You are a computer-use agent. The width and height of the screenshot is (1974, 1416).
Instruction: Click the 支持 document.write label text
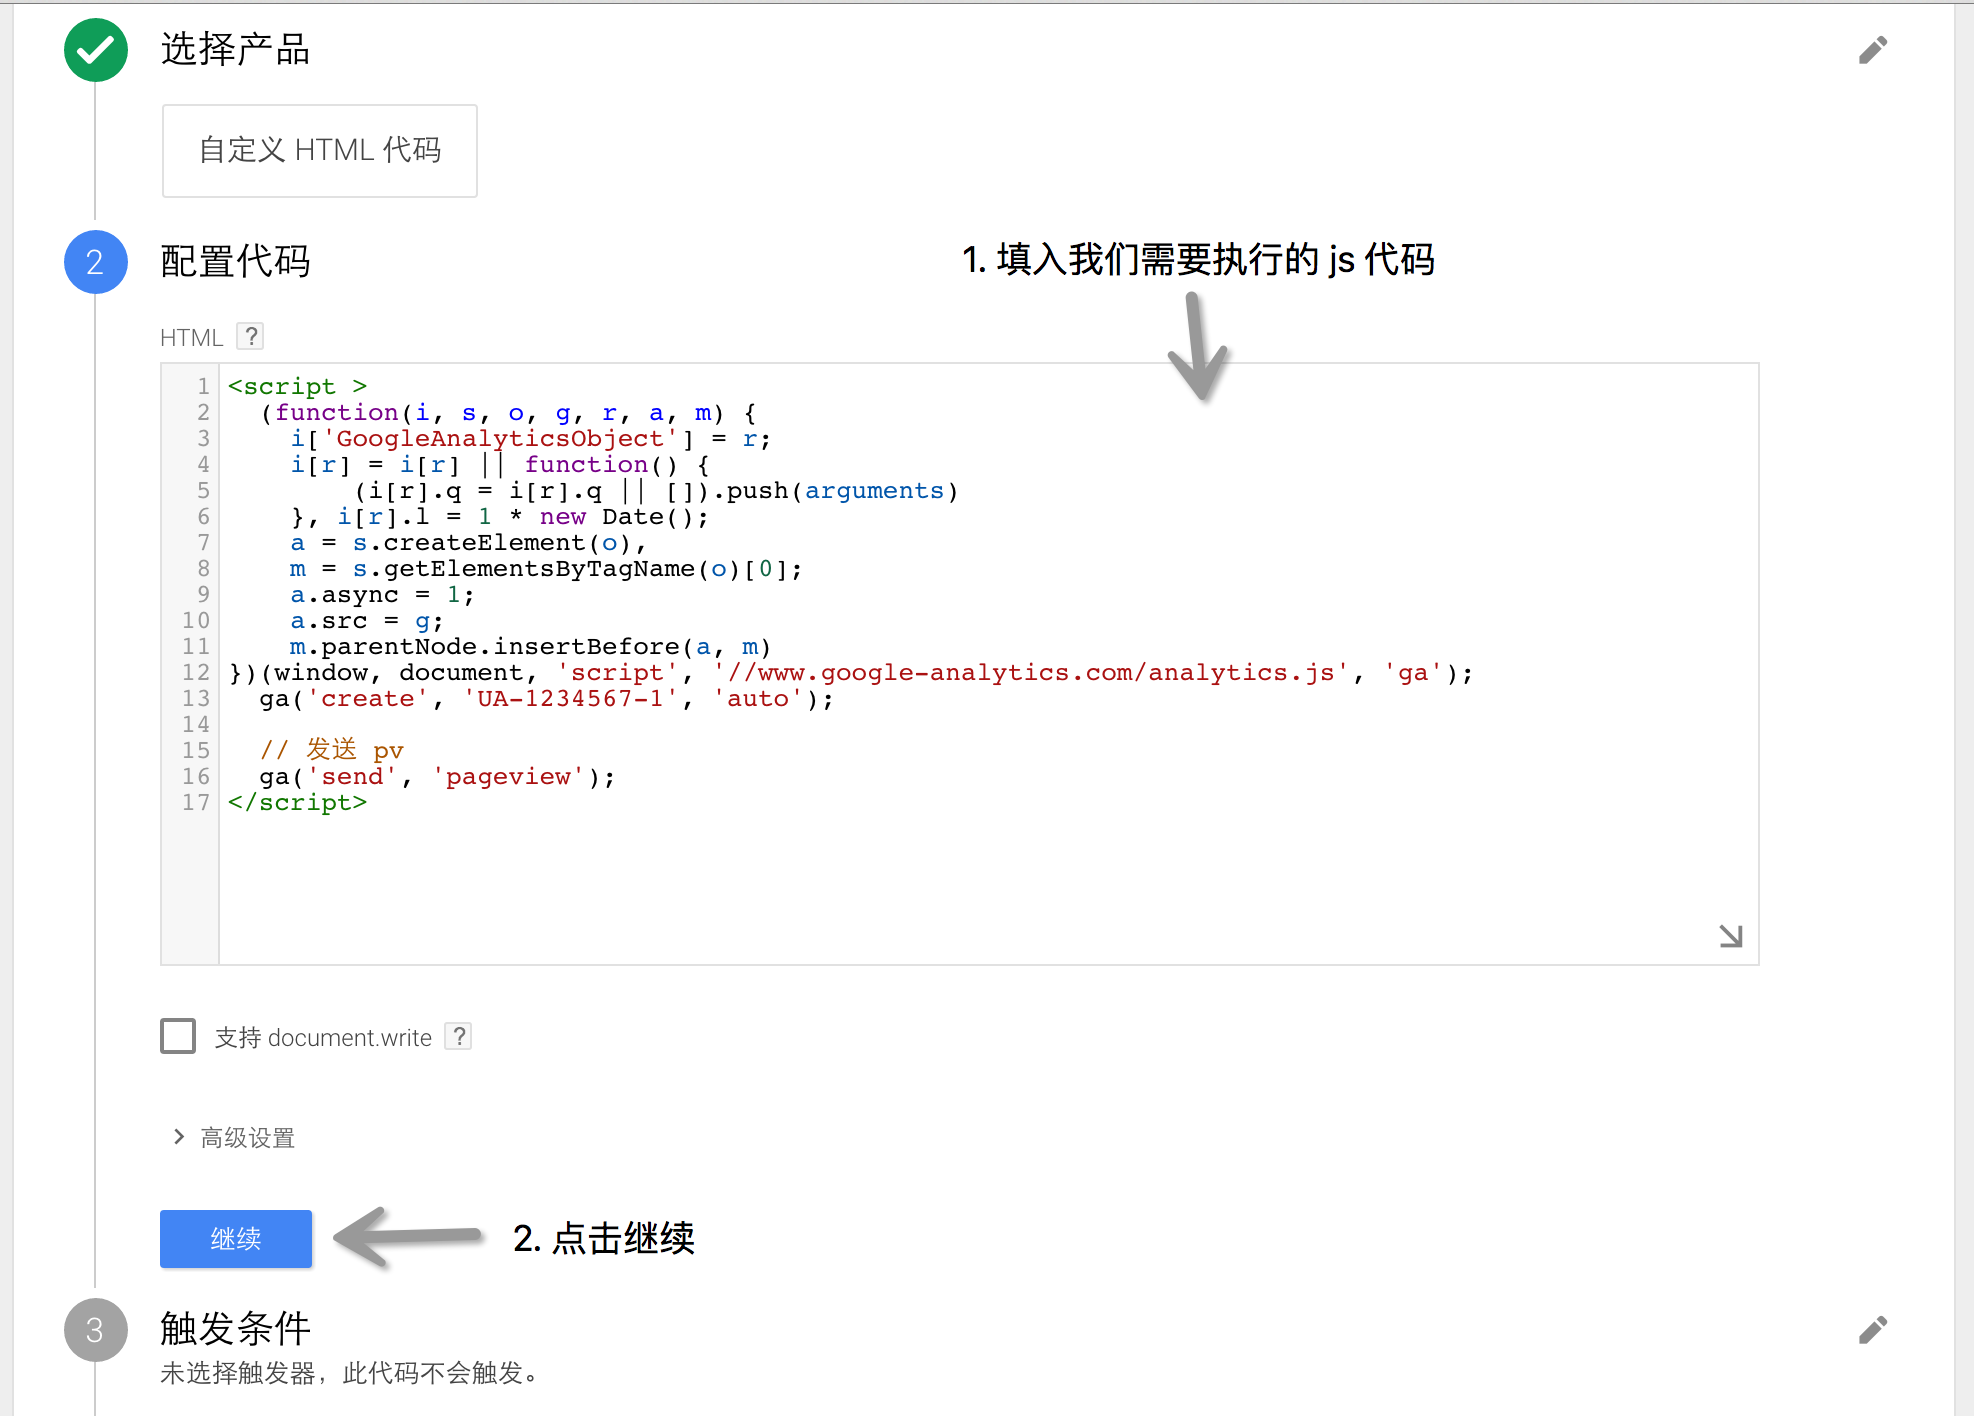(x=323, y=1038)
